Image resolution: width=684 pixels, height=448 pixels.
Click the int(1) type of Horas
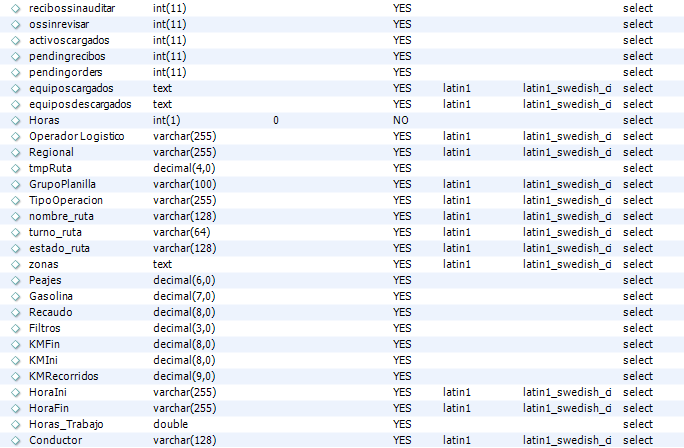[x=167, y=120]
